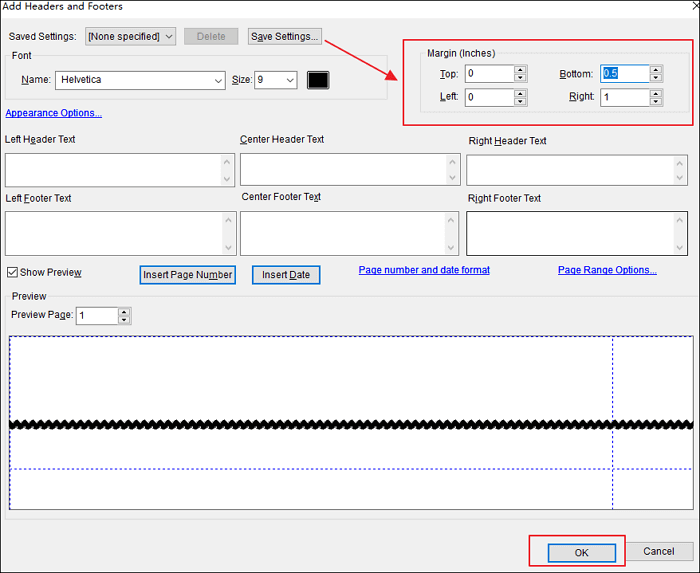700x573 pixels.
Task: Open Page number and date format link
Action: 424,270
